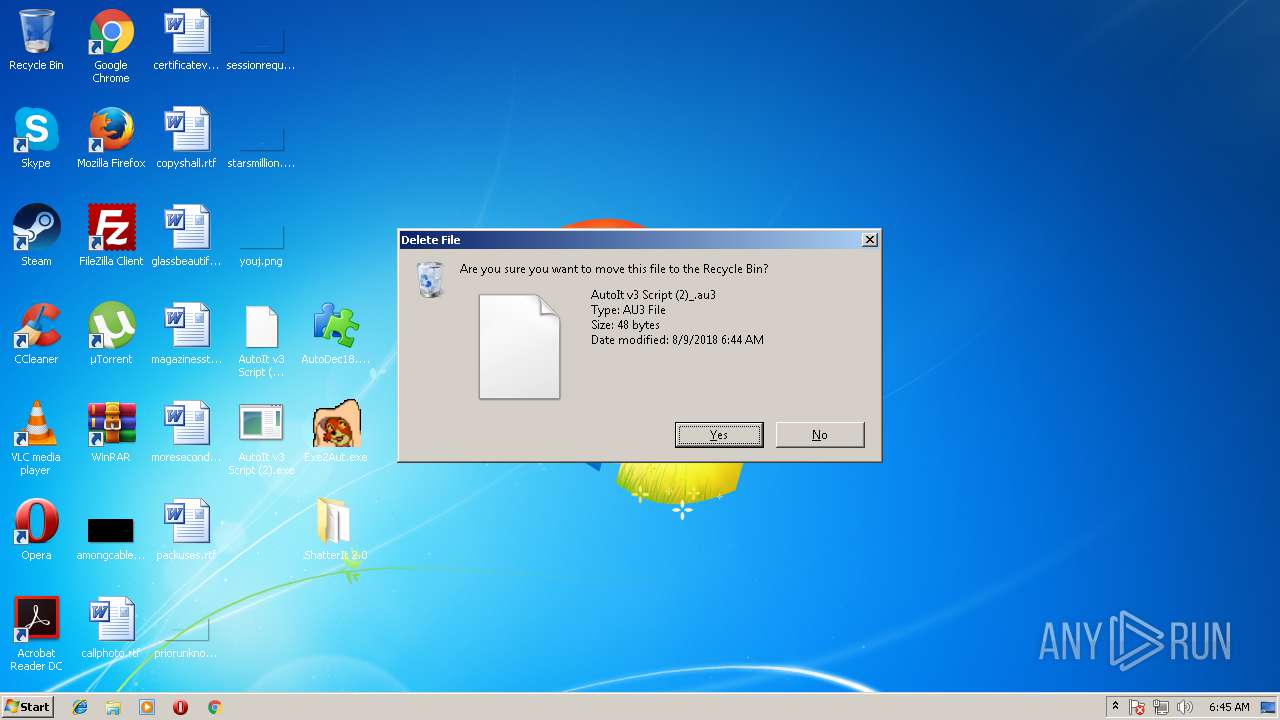Select the sessionrequ… desktop file

261,50
